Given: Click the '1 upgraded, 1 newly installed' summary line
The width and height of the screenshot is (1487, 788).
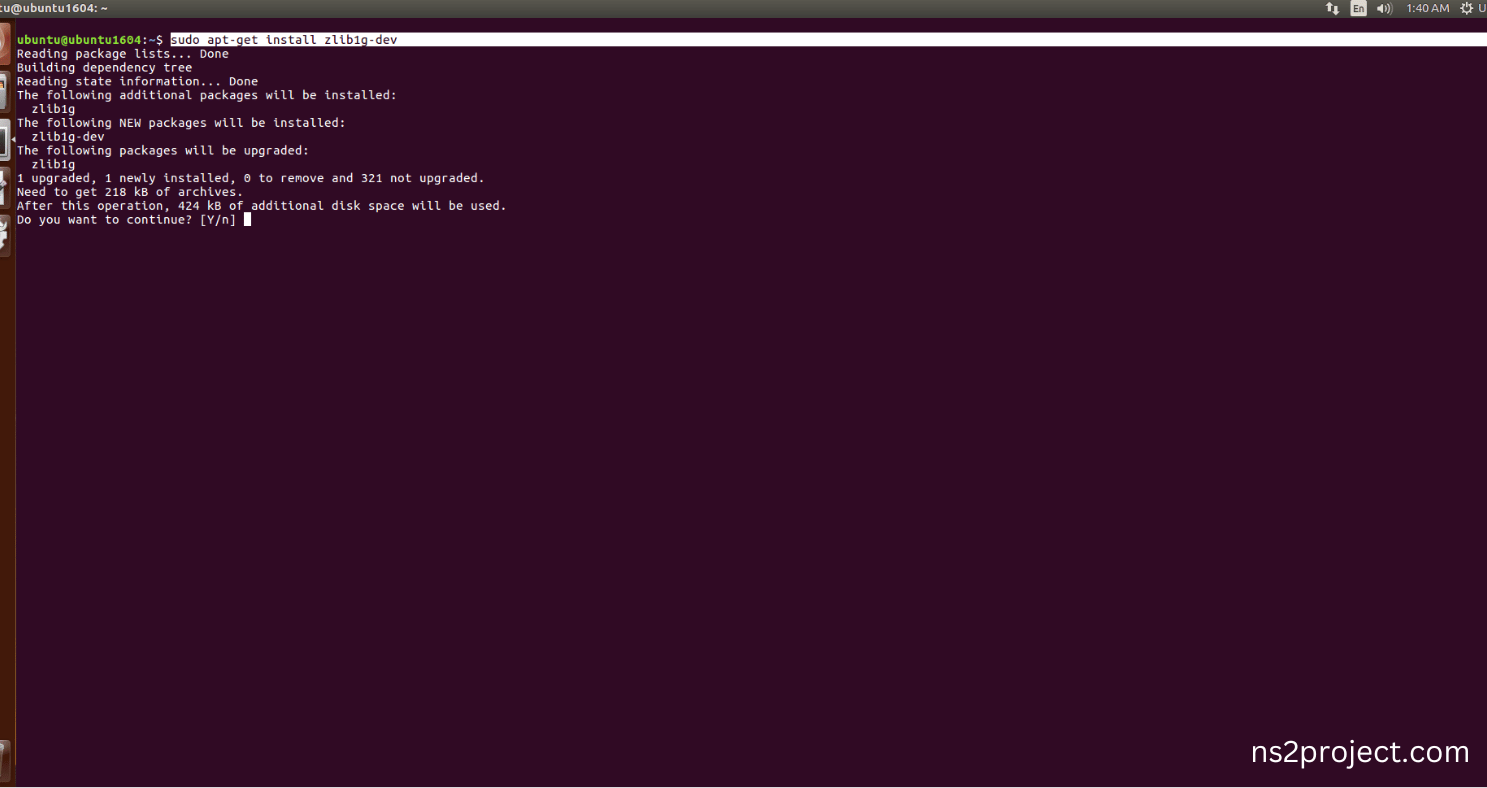Looking at the screenshot, I should click(250, 178).
